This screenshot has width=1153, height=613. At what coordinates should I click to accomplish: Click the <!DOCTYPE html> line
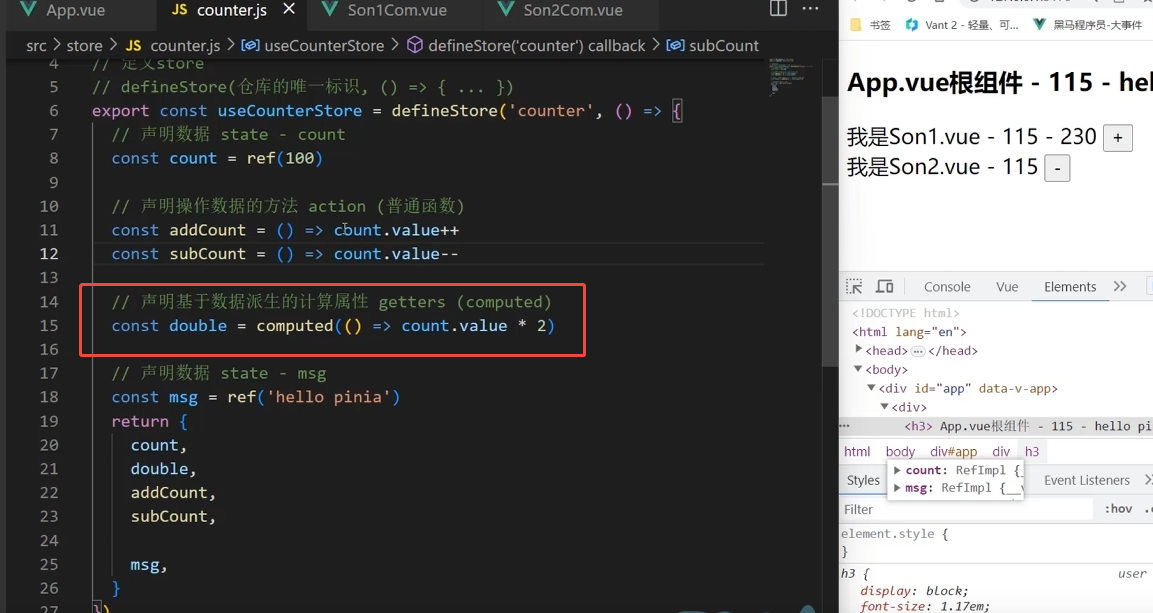[x=905, y=313]
